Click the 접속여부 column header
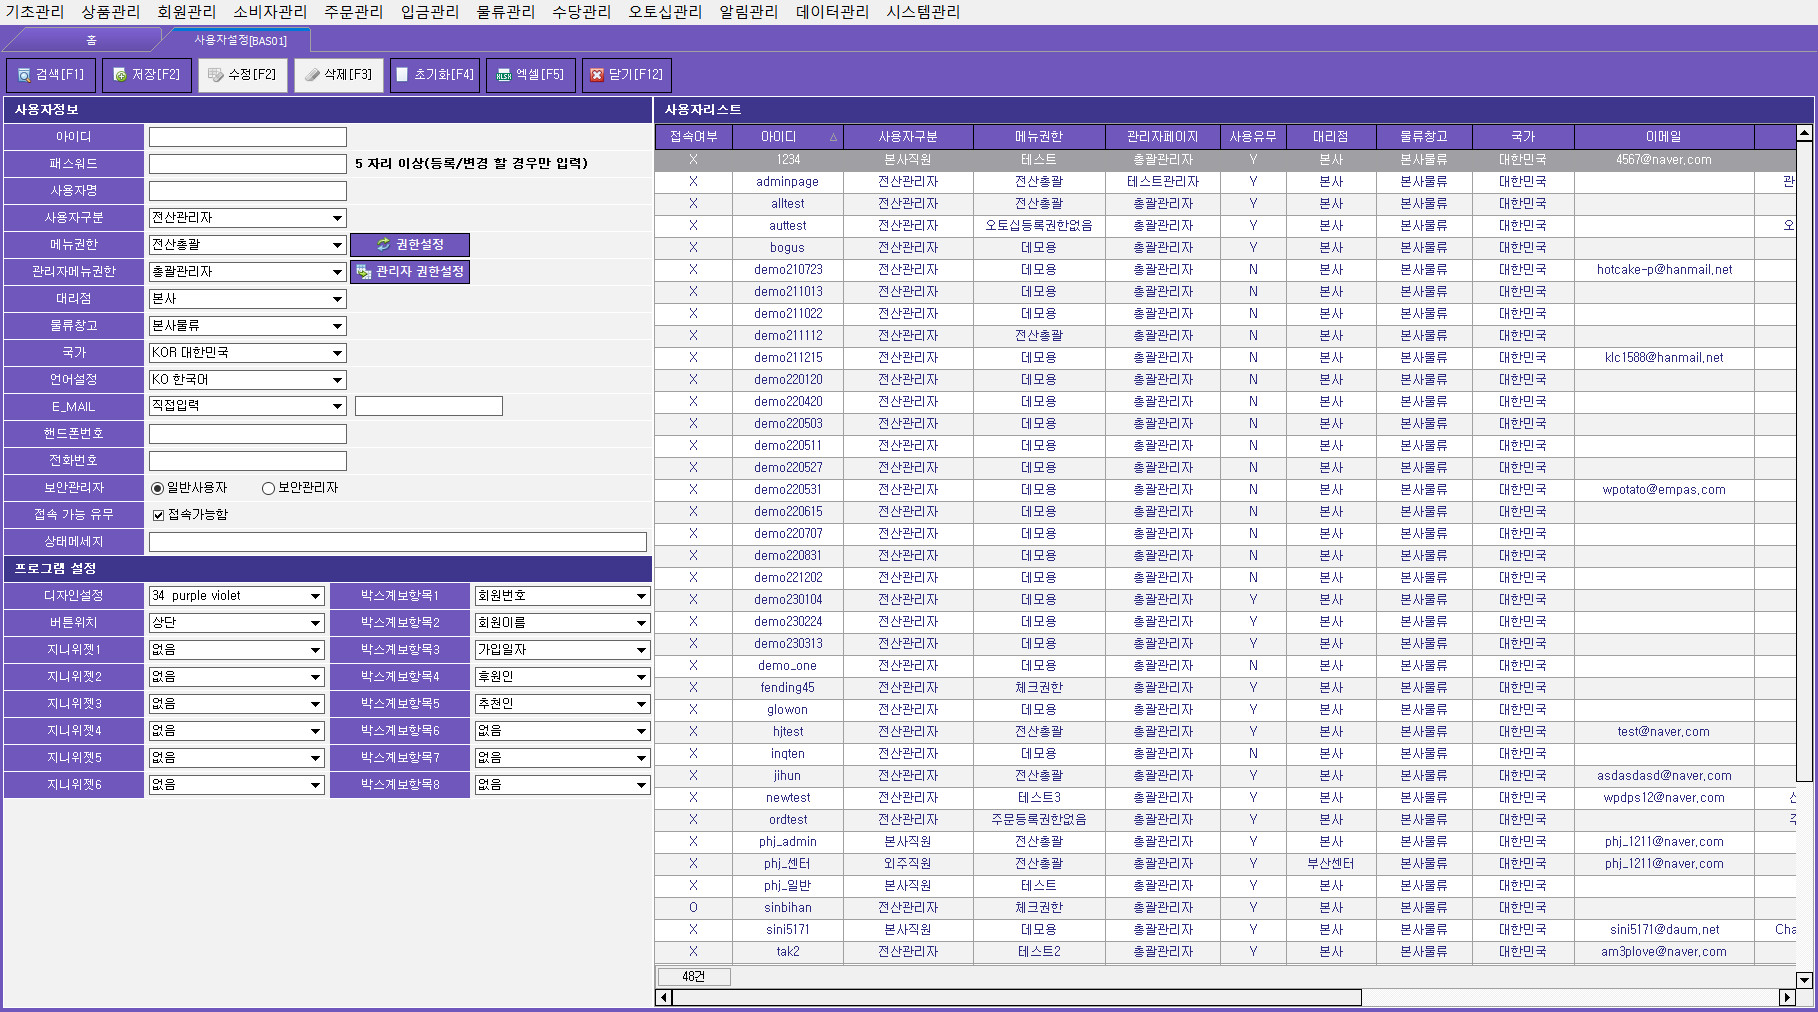Viewport: 1818px width, 1012px height. (693, 137)
